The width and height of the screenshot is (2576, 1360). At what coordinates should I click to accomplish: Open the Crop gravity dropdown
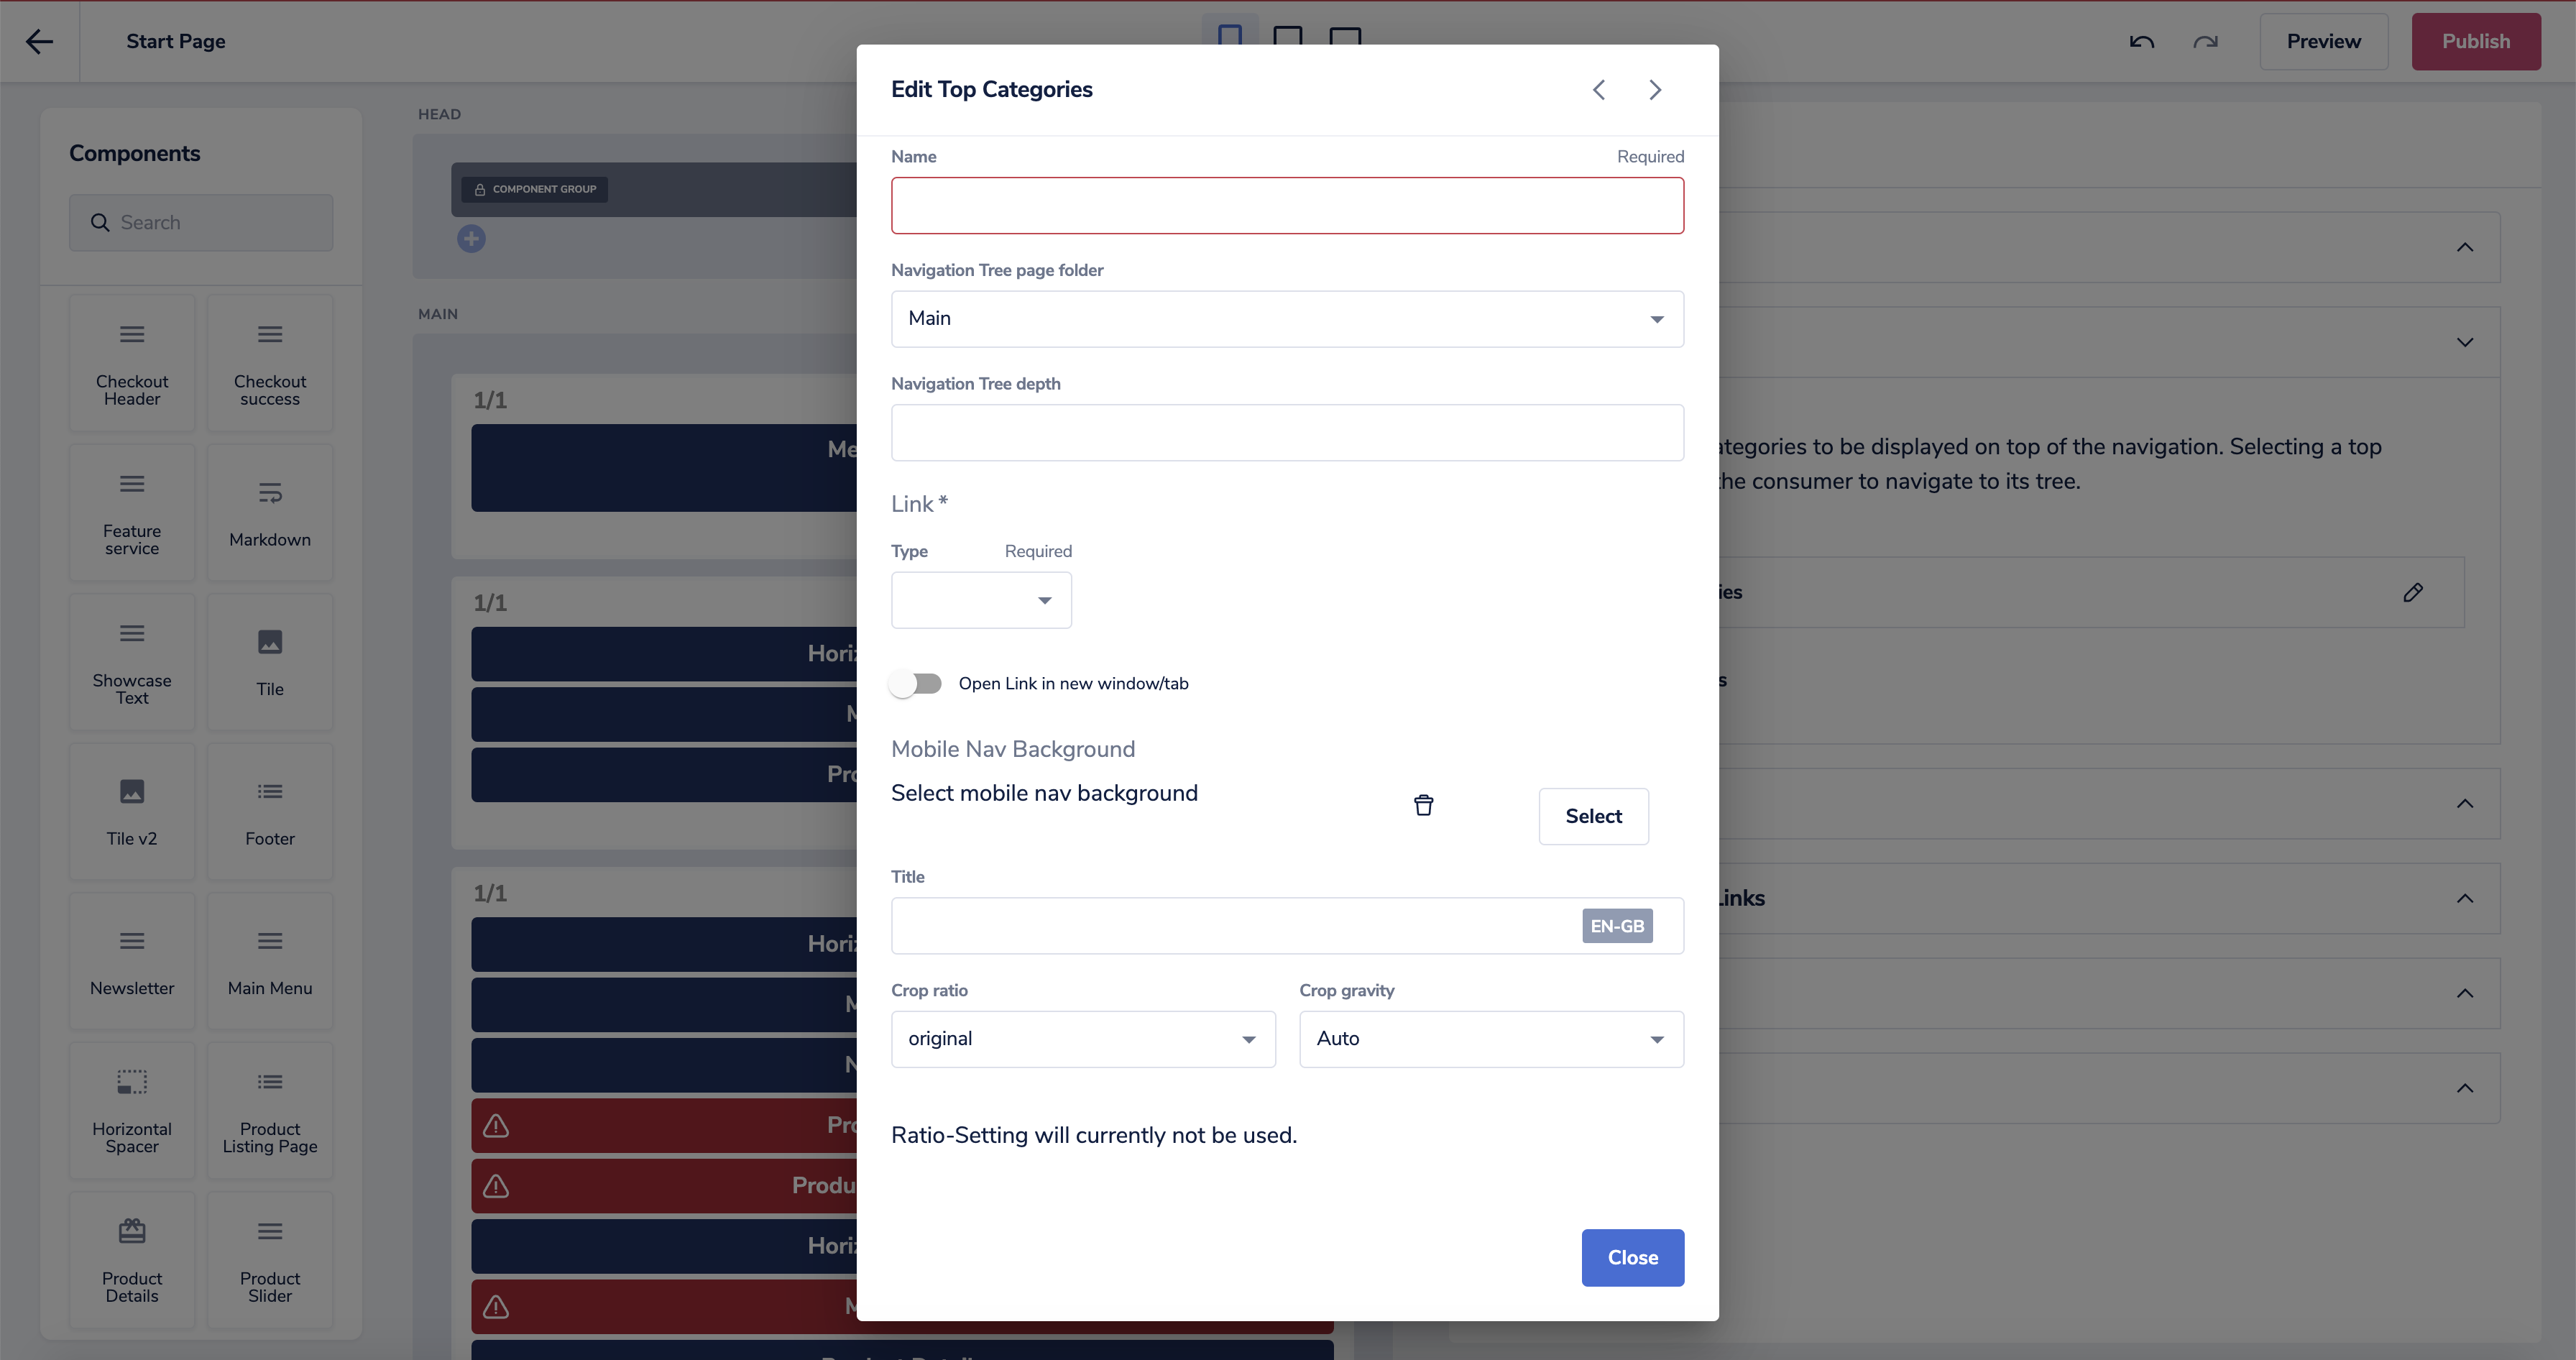(x=1491, y=1039)
